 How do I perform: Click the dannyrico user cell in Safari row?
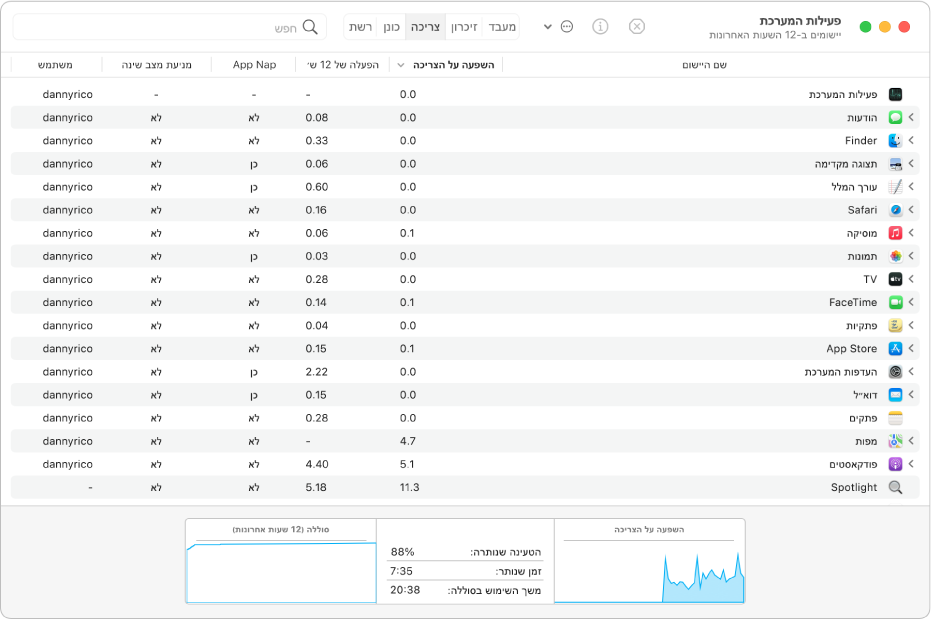point(68,210)
